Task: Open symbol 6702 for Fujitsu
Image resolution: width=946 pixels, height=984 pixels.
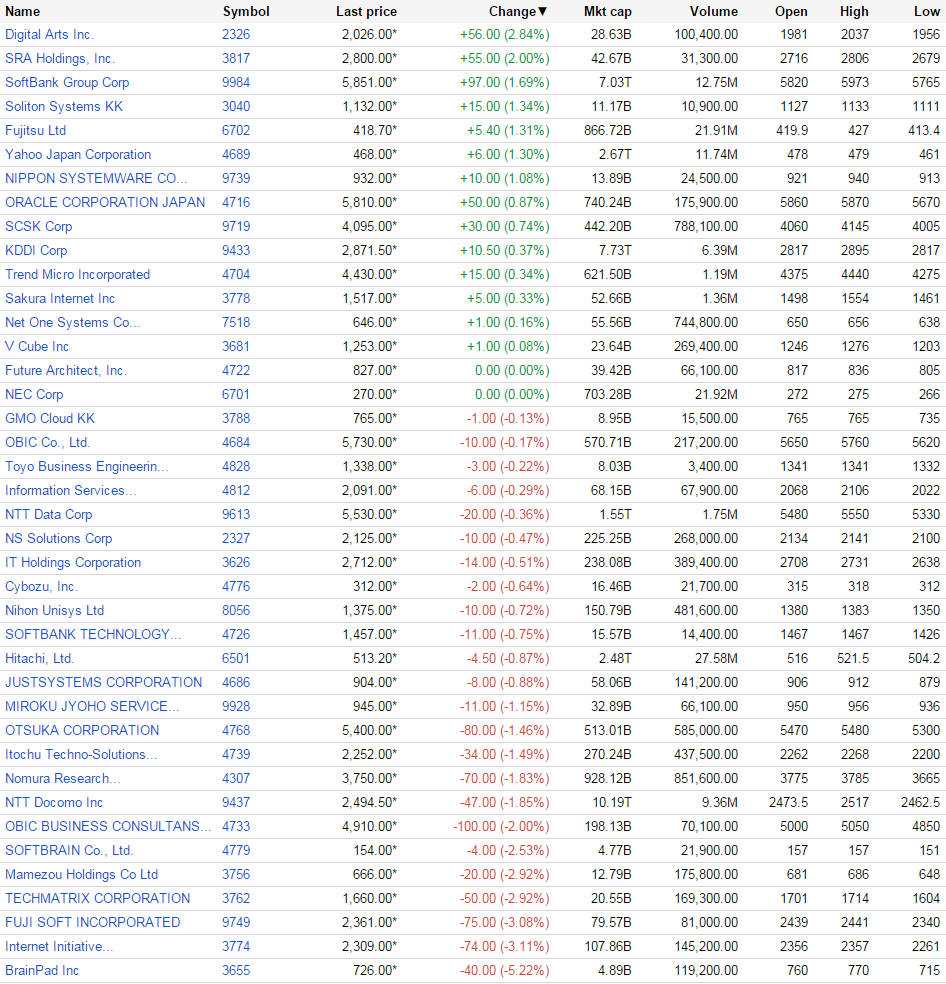Action: tap(236, 131)
